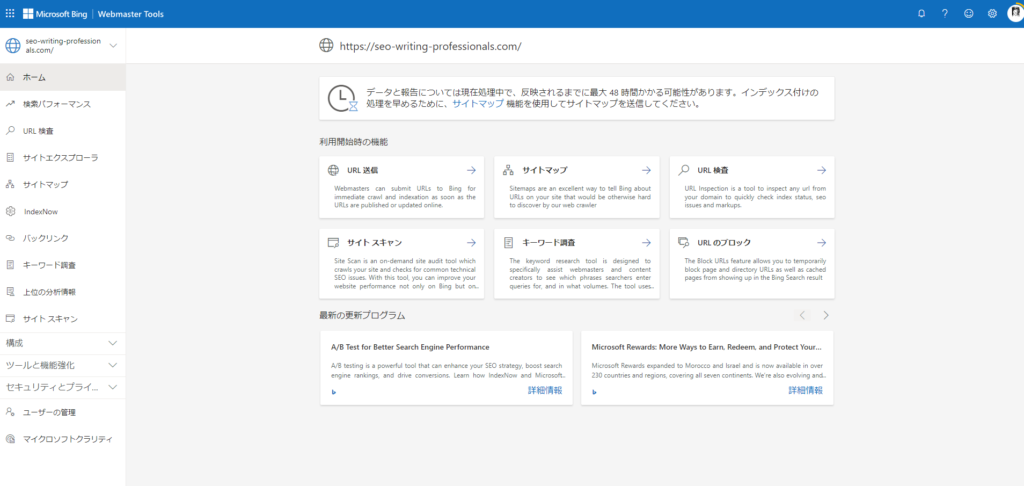Click the サイト スキャン icon in sidebar
The image size is (1024, 486).
10,319
